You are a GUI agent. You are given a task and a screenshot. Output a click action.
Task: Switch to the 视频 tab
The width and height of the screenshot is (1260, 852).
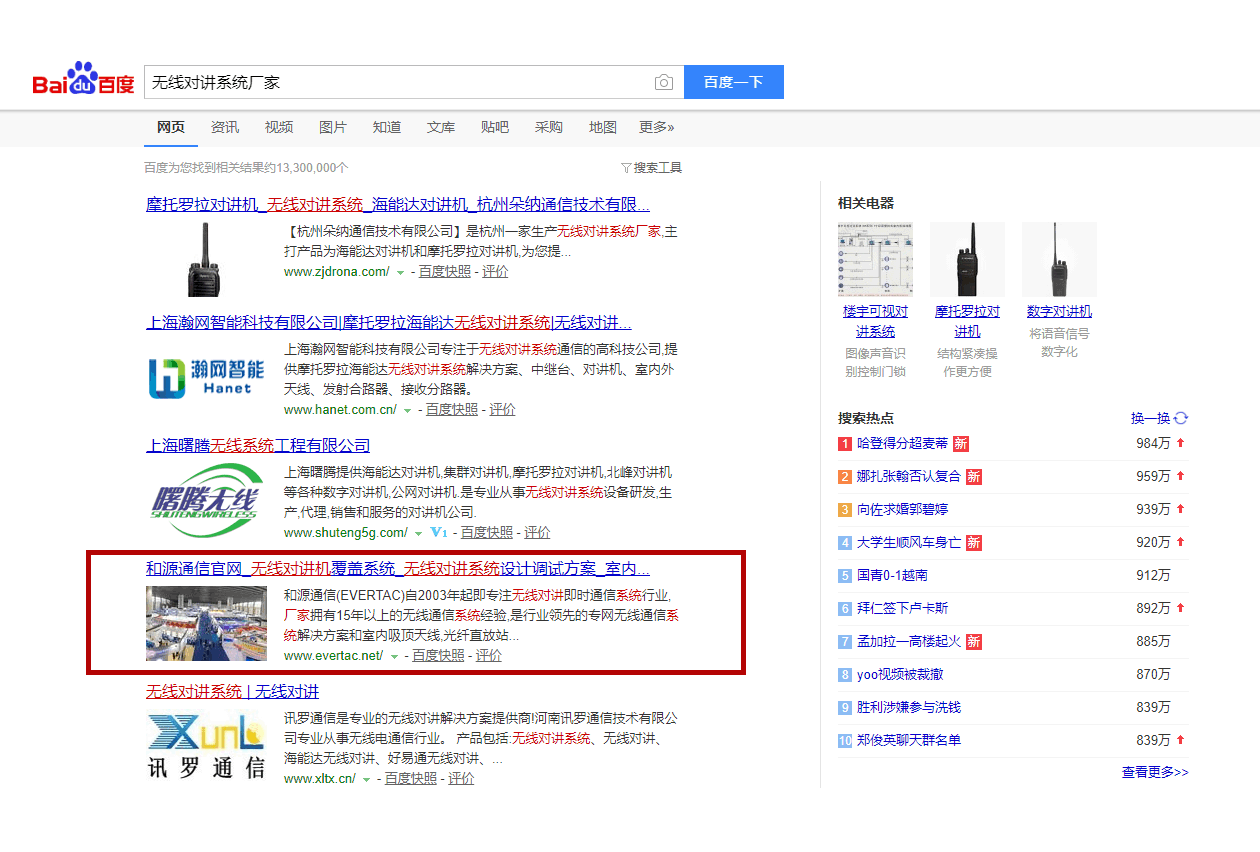coord(279,127)
